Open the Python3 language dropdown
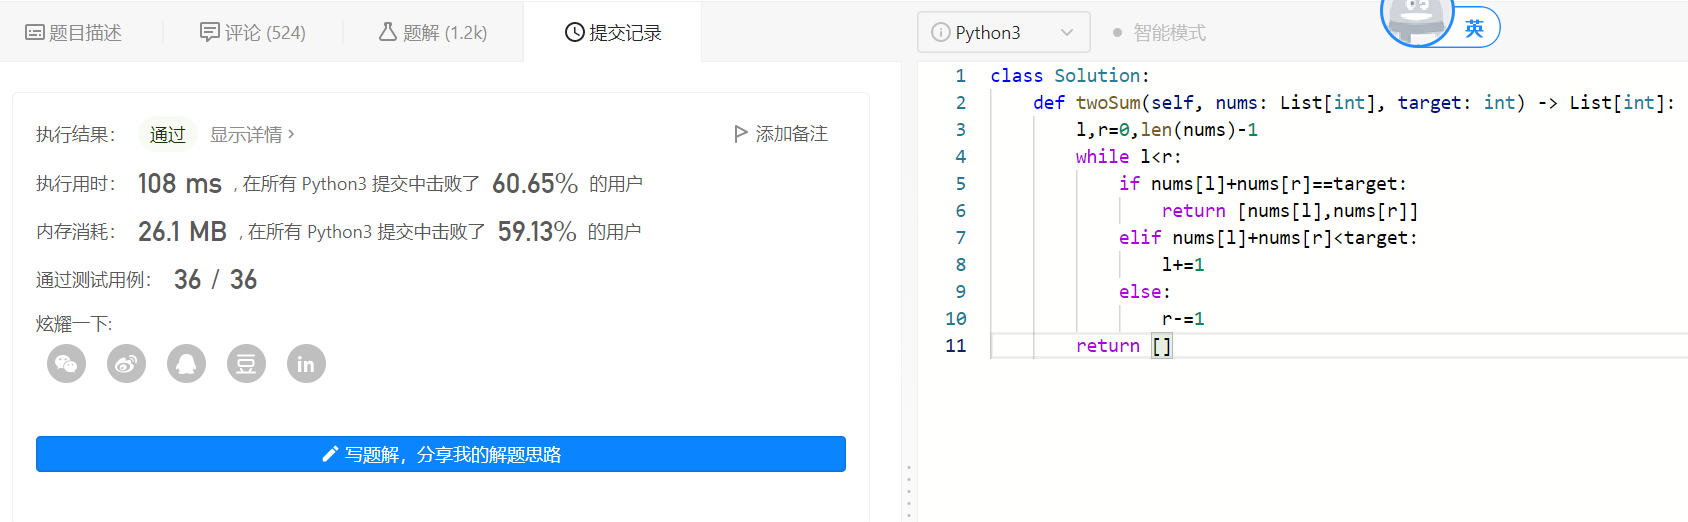 [1003, 33]
